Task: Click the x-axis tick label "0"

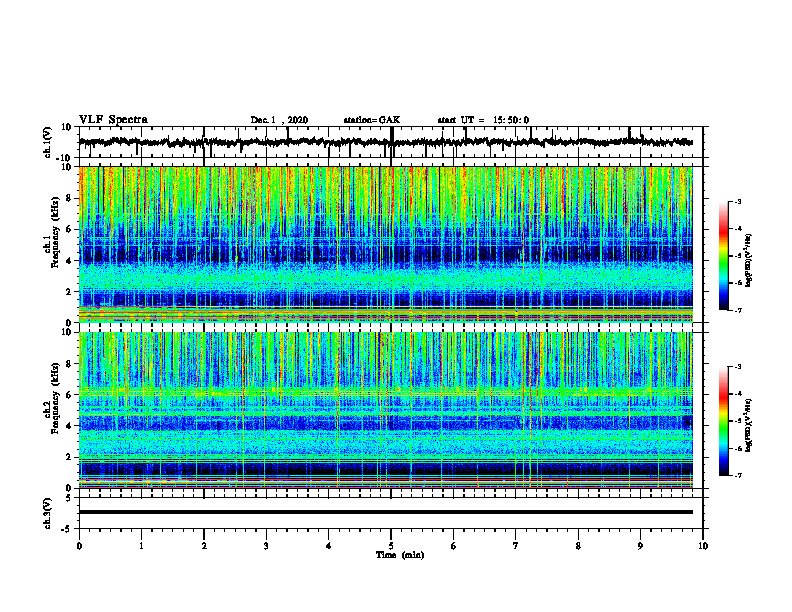Action: (x=79, y=546)
